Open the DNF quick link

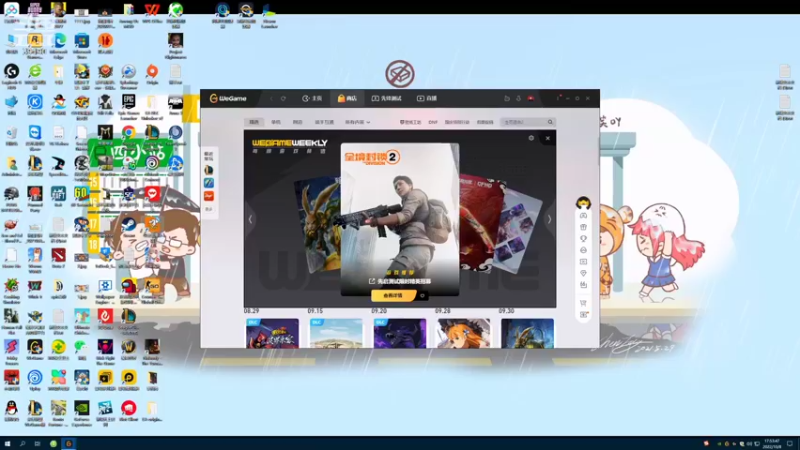[433, 122]
